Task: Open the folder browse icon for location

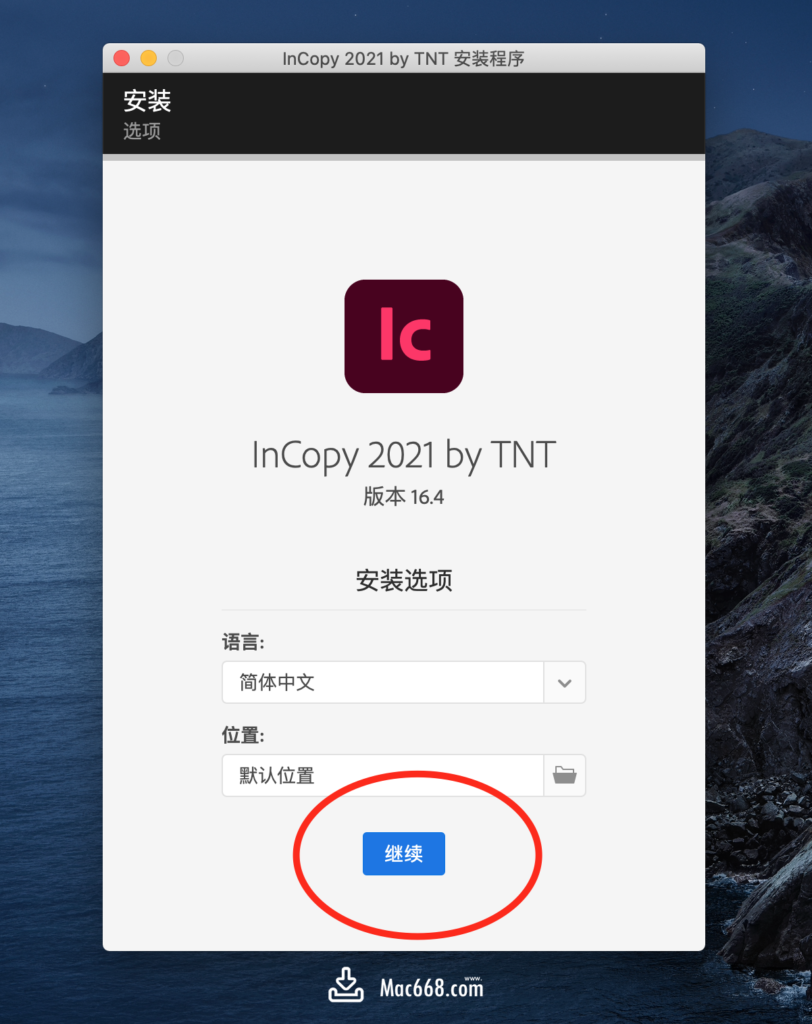Action: (x=564, y=775)
